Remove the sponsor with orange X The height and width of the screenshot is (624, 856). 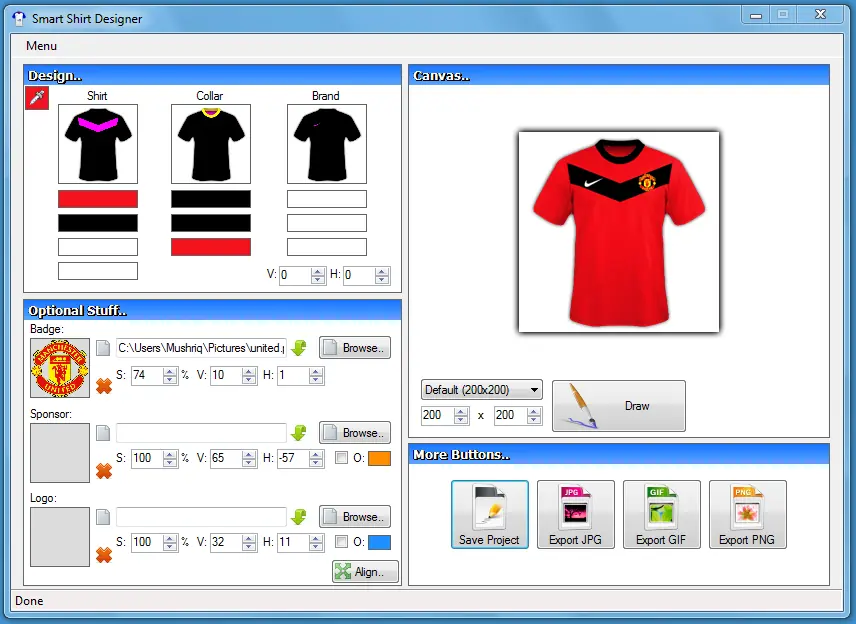pos(104,471)
